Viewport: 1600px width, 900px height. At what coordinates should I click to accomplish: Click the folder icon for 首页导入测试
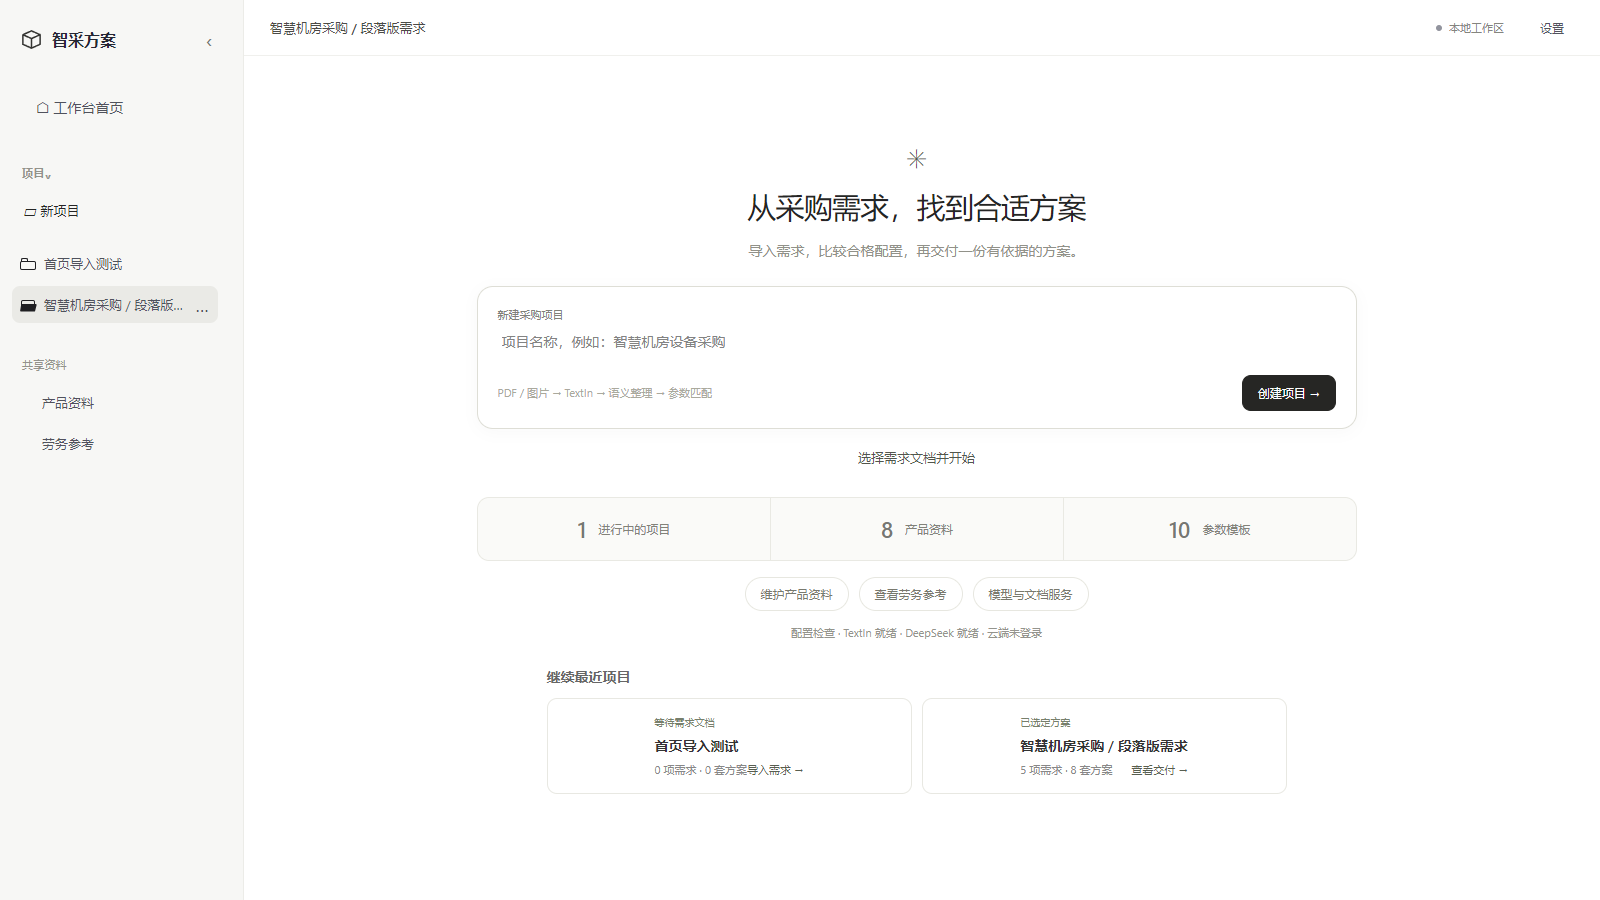pyautogui.click(x=28, y=264)
